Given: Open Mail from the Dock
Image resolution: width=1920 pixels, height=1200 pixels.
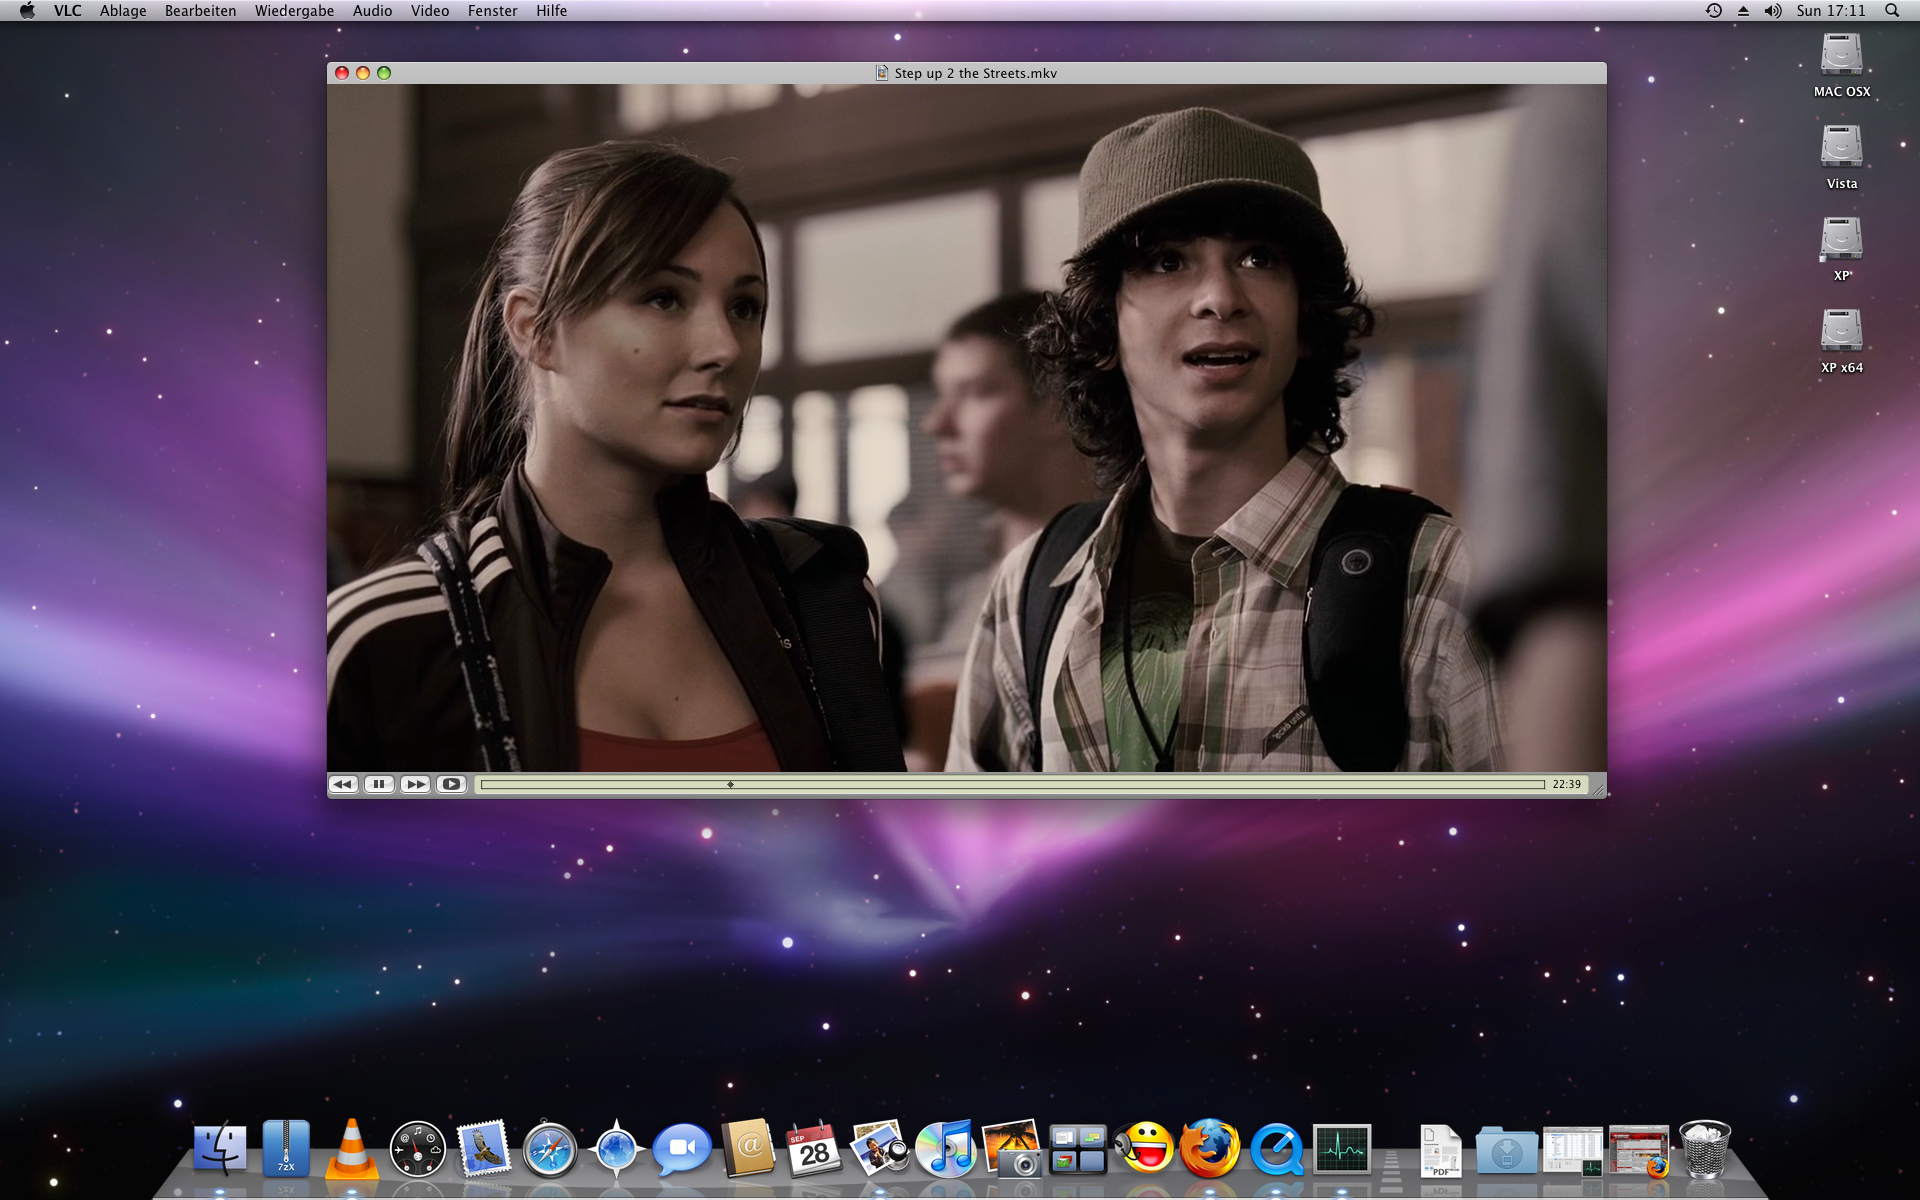Looking at the screenshot, I should pyautogui.click(x=484, y=1148).
